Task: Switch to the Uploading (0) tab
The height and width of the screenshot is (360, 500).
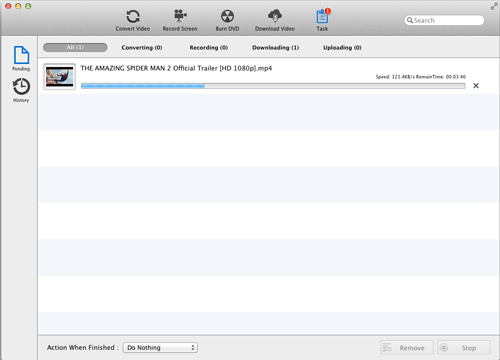Action: [x=342, y=48]
